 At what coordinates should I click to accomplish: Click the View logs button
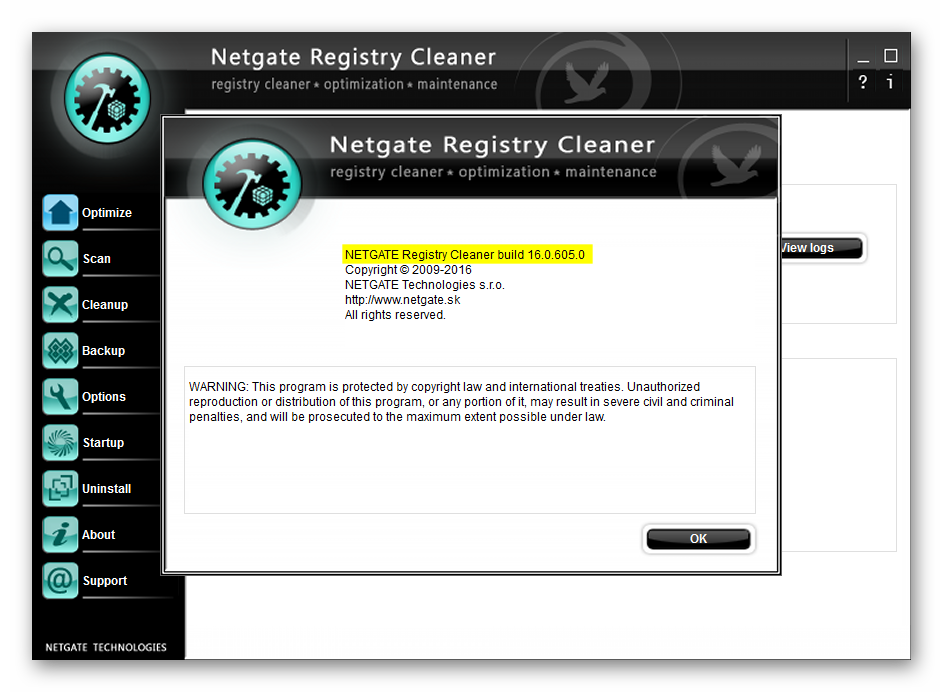click(x=821, y=248)
